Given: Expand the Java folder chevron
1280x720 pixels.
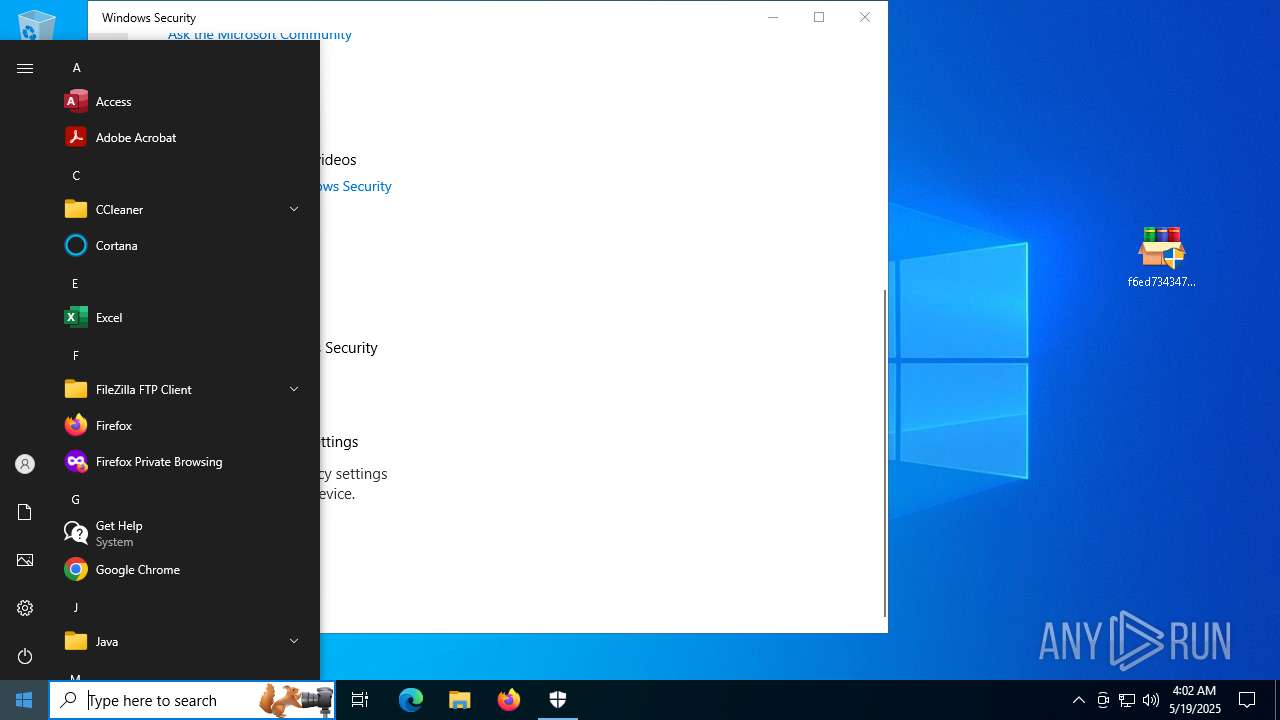Looking at the screenshot, I should pyautogui.click(x=294, y=641).
